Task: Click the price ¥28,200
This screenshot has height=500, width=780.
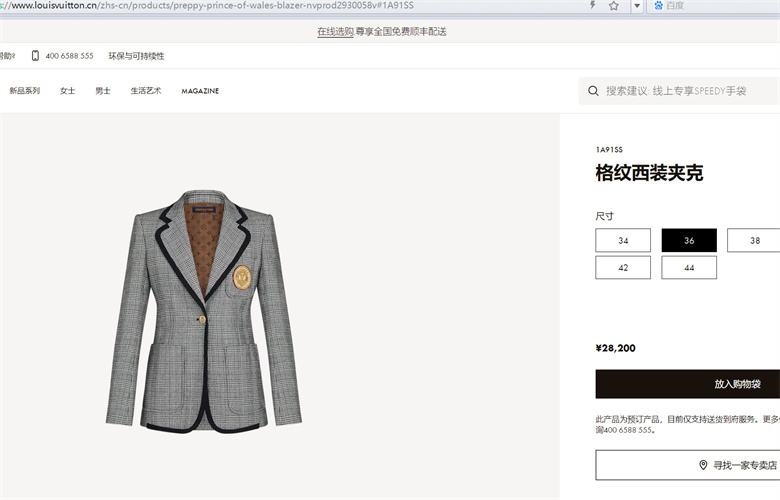Action: [x=615, y=348]
